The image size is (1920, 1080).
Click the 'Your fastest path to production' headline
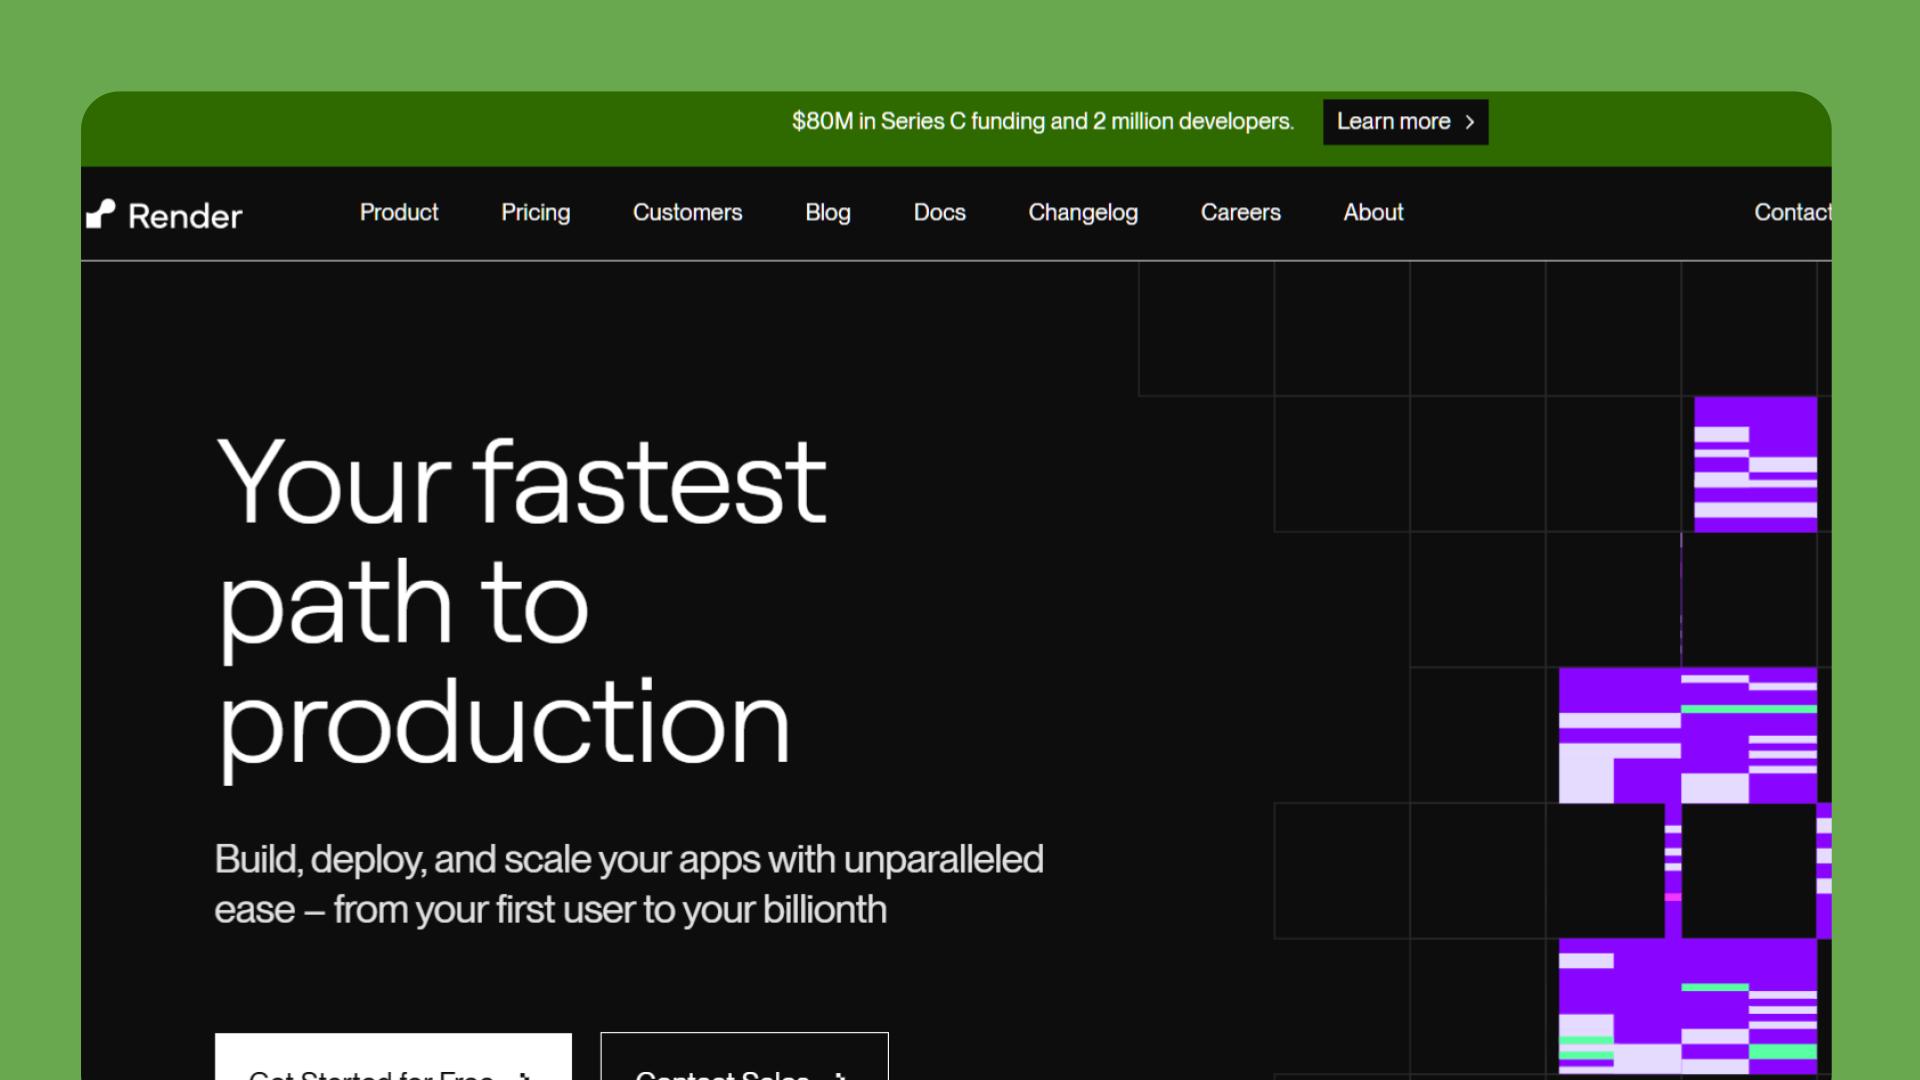tap(520, 603)
